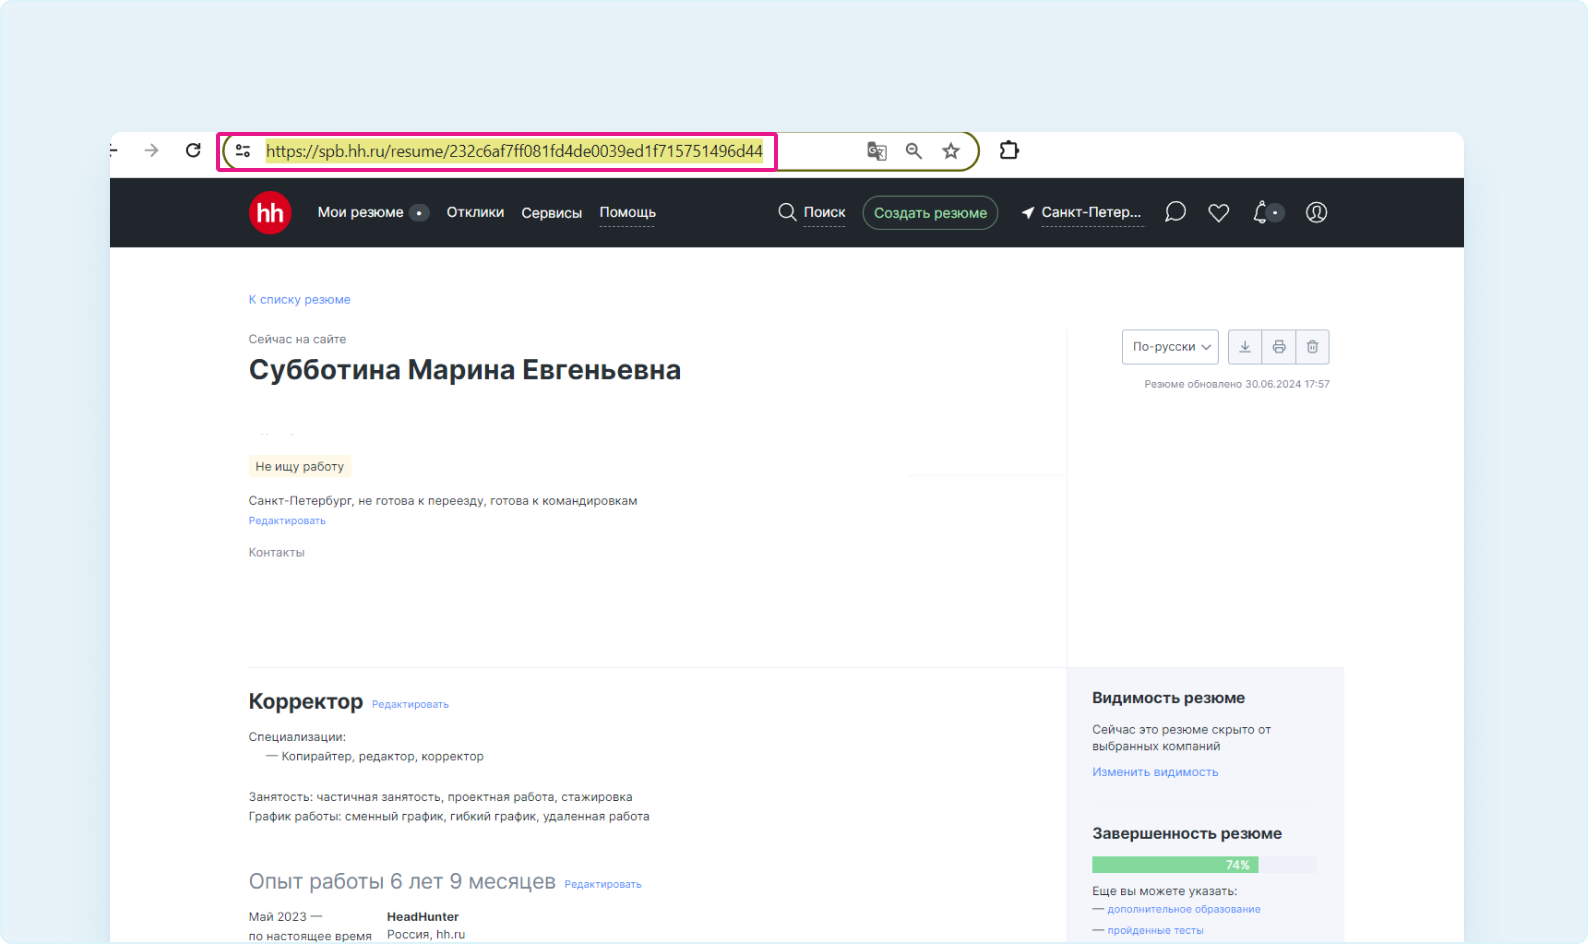The height and width of the screenshot is (944, 1588).
Task: Click the Корректор job title heading
Action: 306,702
